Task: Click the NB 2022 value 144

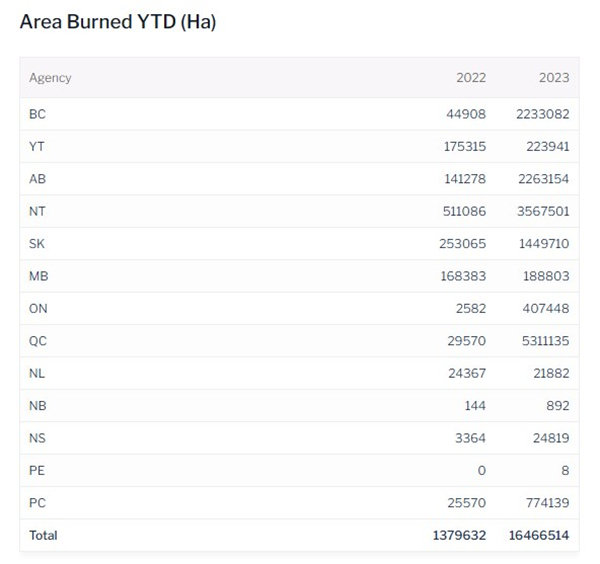Action: click(x=474, y=406)
